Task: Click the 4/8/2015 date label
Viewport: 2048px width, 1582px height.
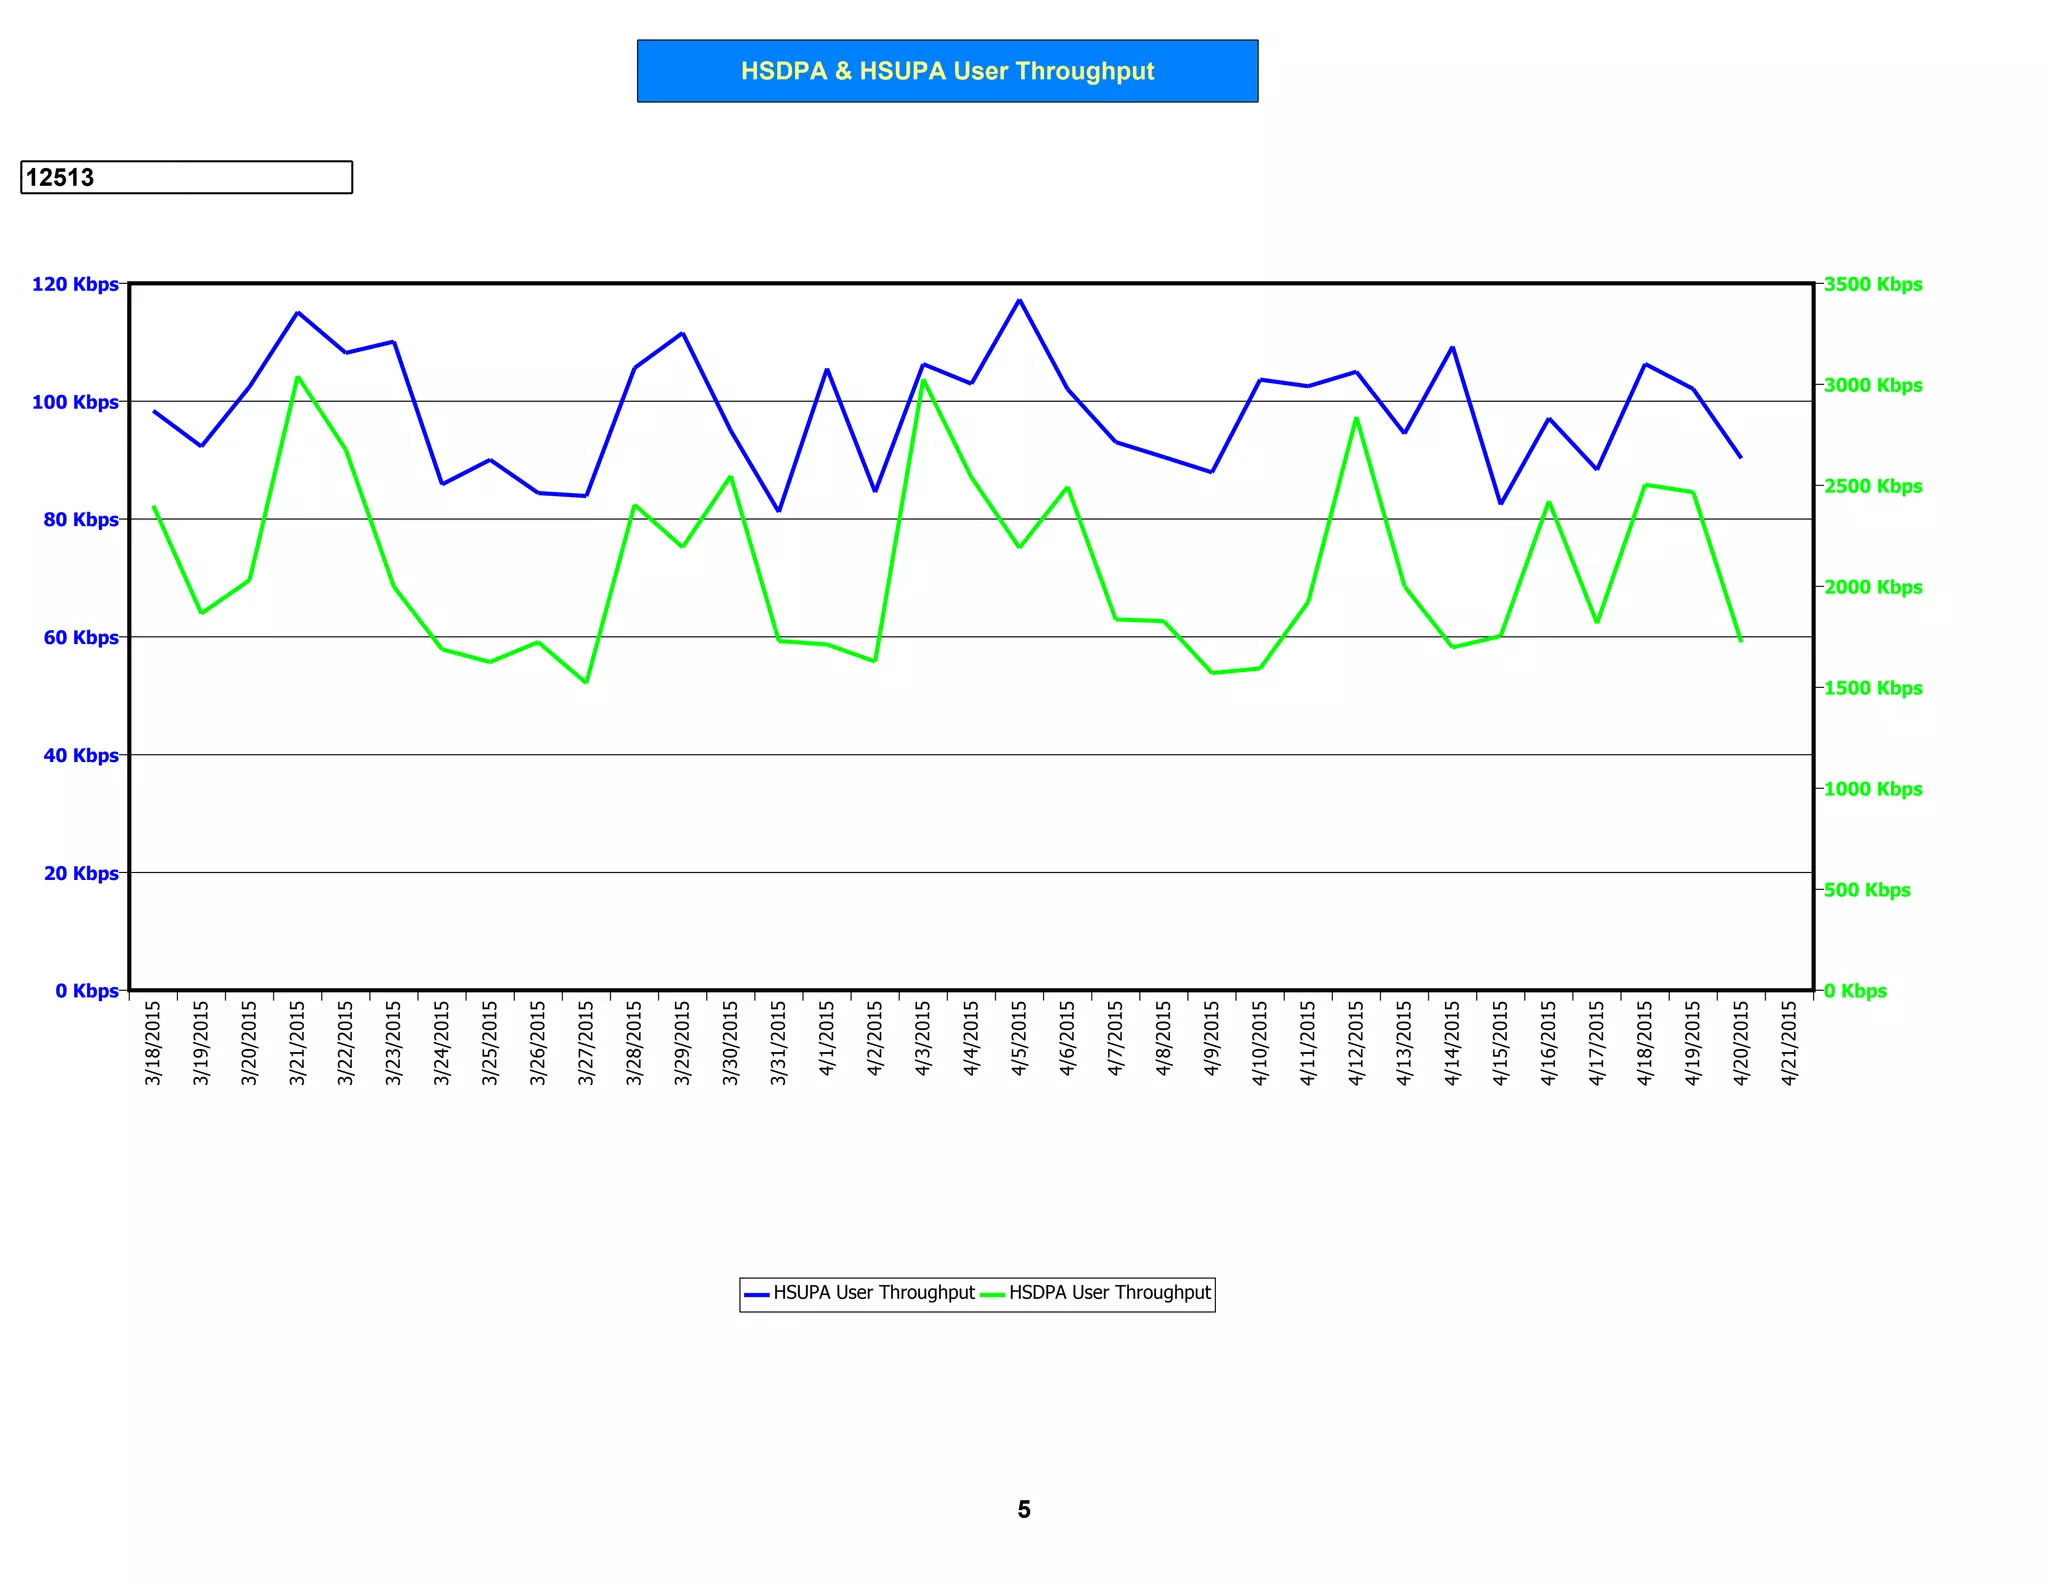Action: pos(1163,1039)
